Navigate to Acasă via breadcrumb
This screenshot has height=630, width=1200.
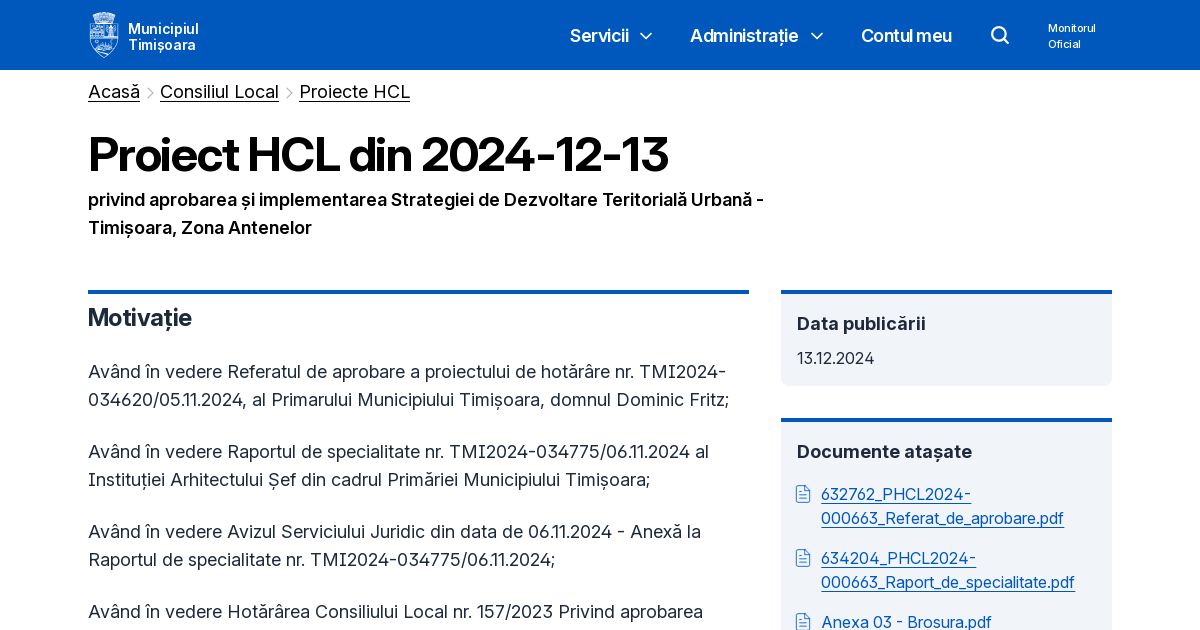coord(113,91)
